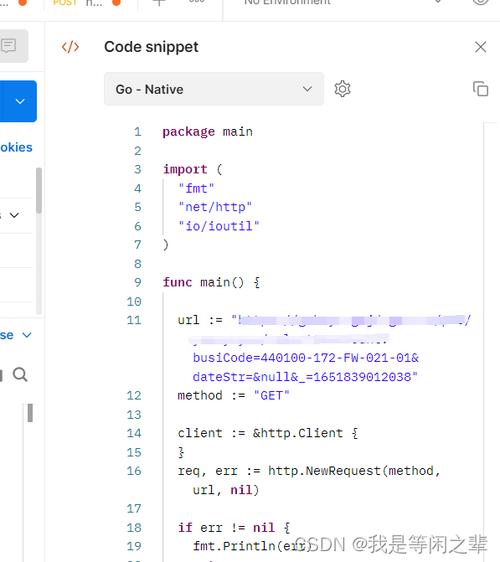Image resolution: width=500 pixels, height=562 pixels.
Task: Click line 12 method GET code
Action: click(233, 396)
